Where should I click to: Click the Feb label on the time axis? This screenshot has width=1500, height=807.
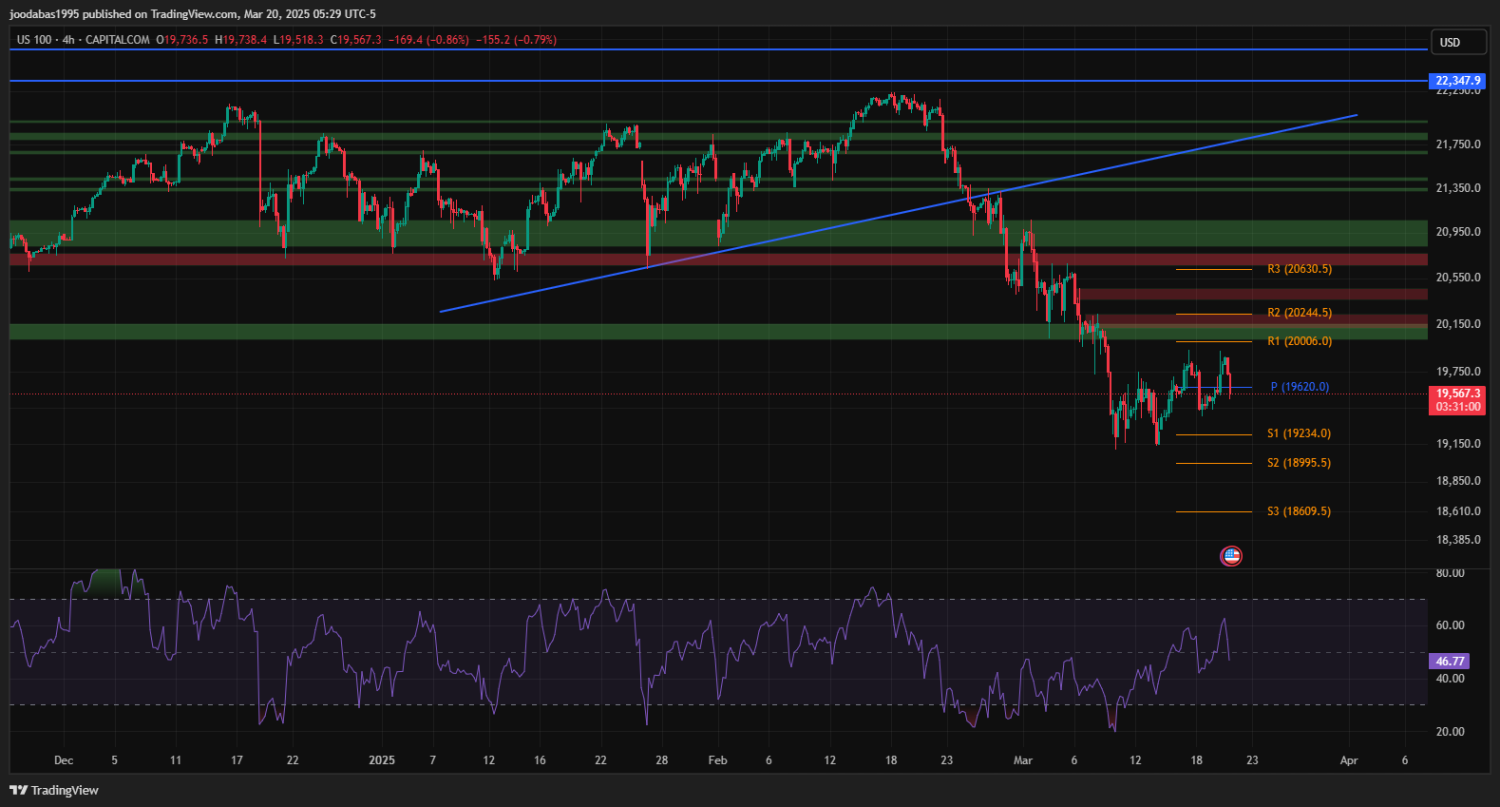tap(715, 761)
